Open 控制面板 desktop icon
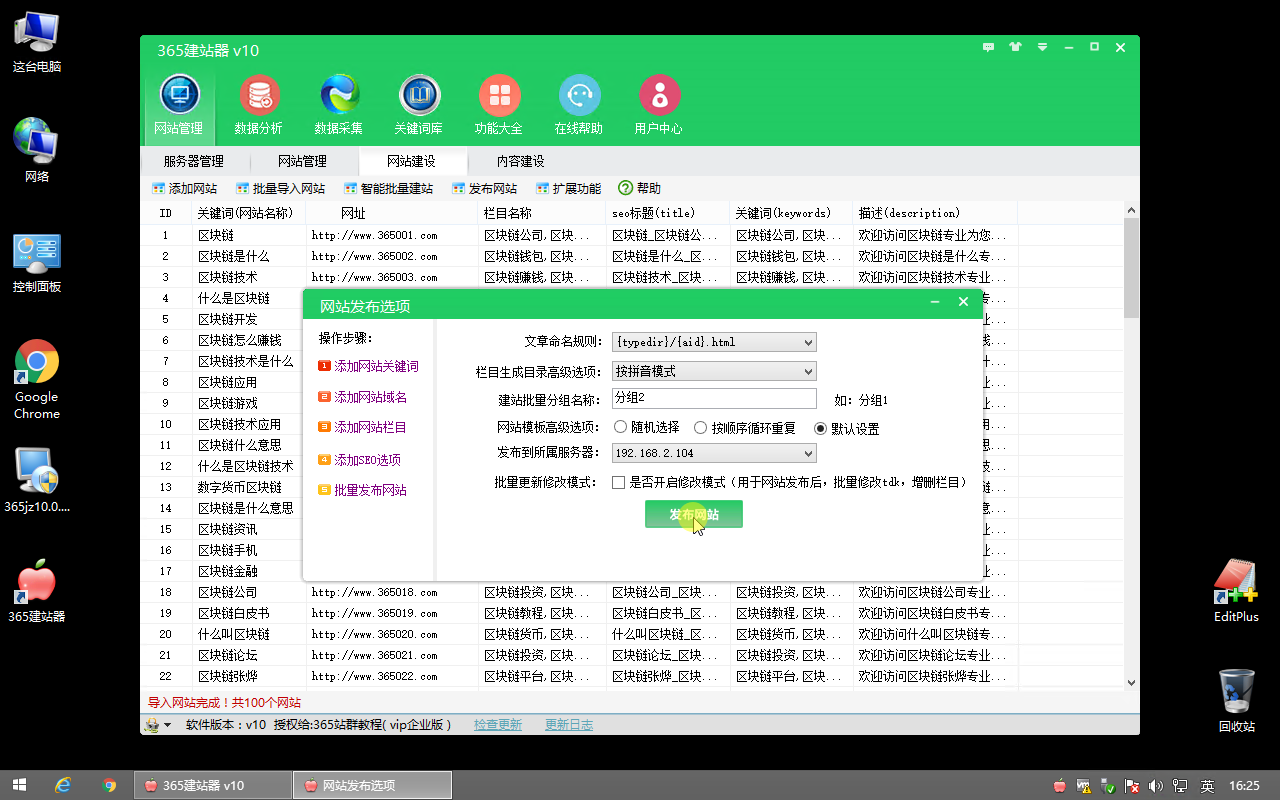This screenshot has width=1280, height=800. pyautogui.click(x=37, y=262)
